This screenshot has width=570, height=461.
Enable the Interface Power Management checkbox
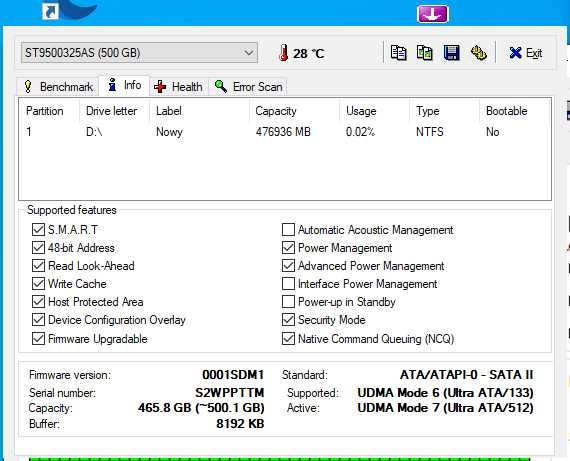coord(288,284)
